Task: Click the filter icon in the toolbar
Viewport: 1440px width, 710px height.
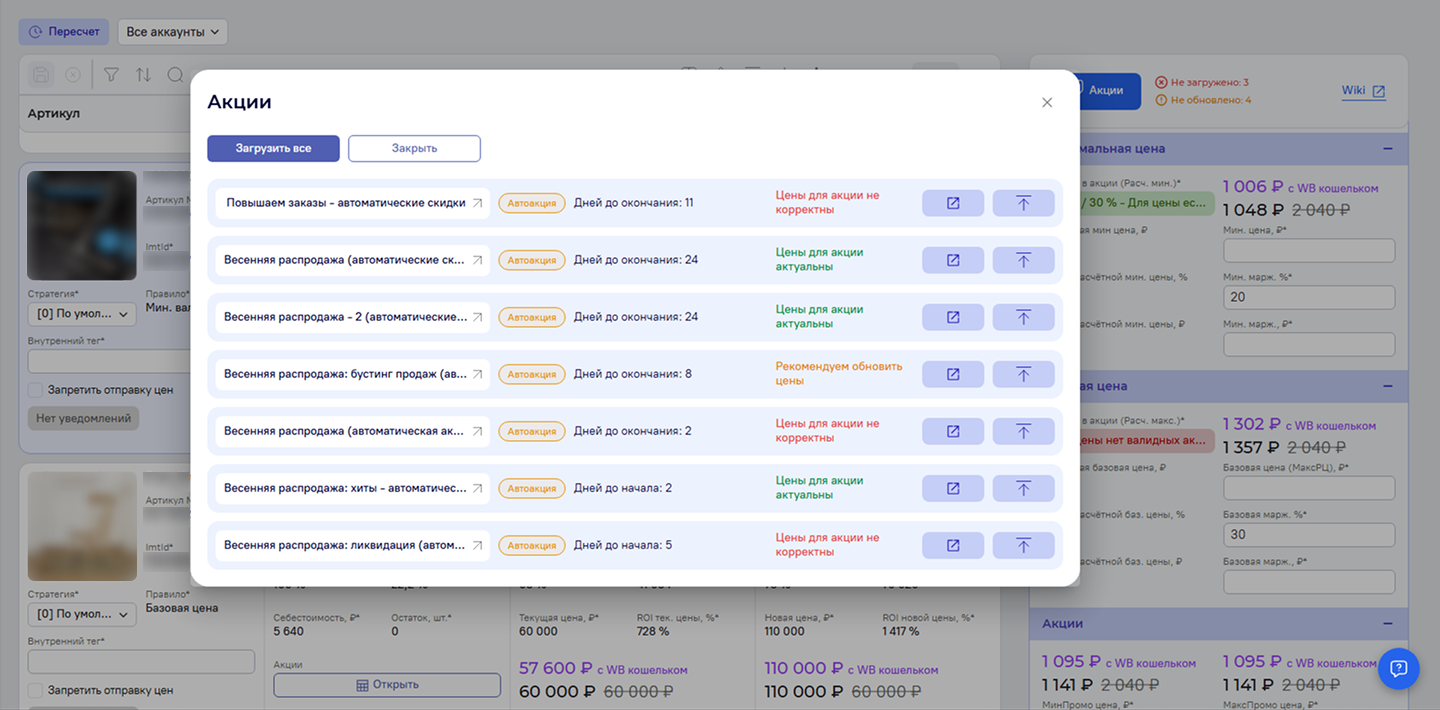Action: click(x=111, y=75)
